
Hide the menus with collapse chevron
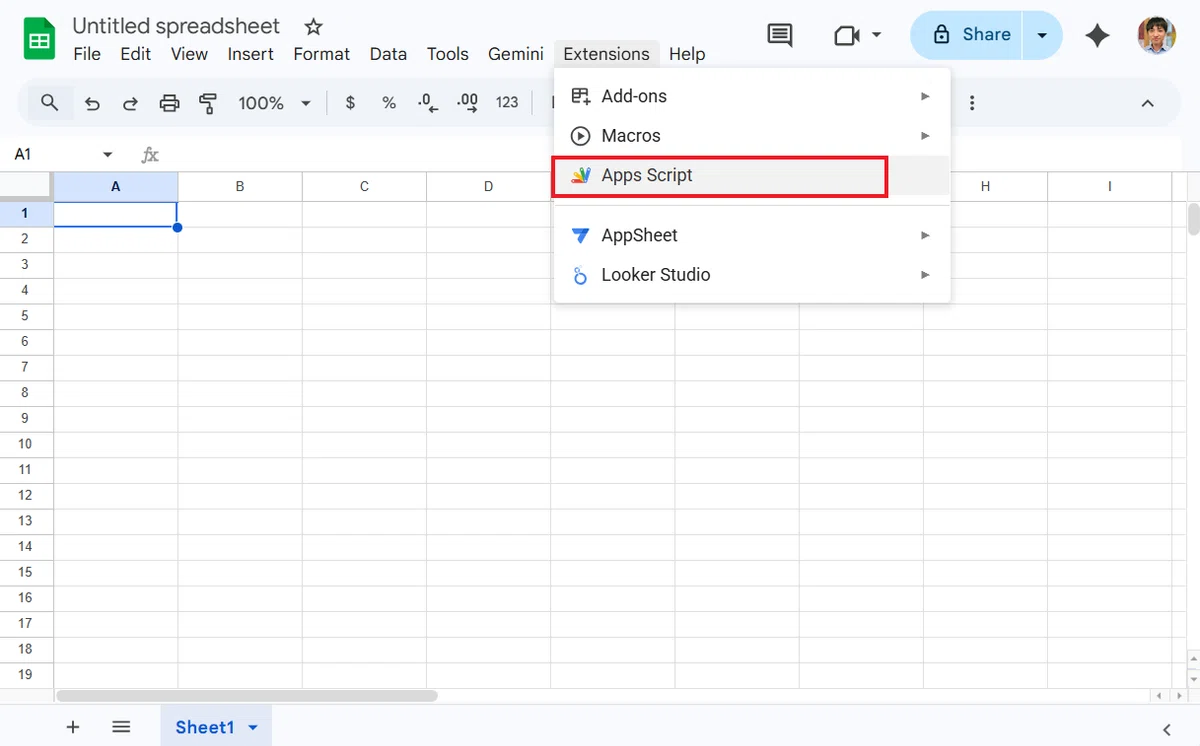[x=1148, y=103]
